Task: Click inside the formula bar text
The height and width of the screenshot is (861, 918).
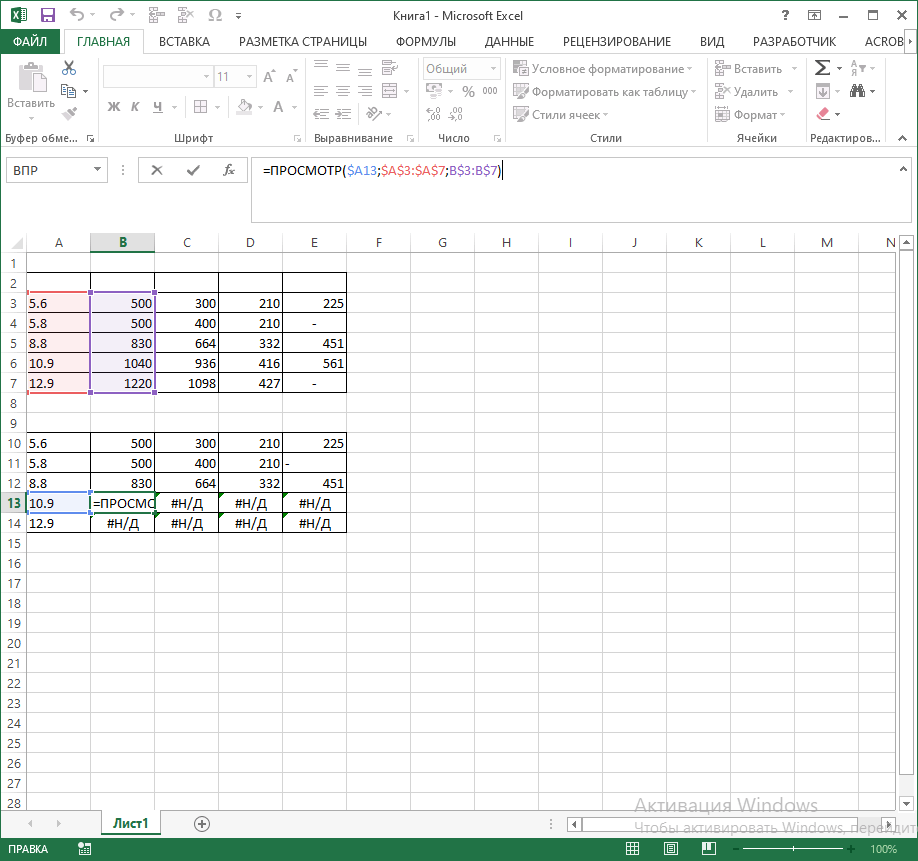Action: pyautogui.click(x=382, y=170)
